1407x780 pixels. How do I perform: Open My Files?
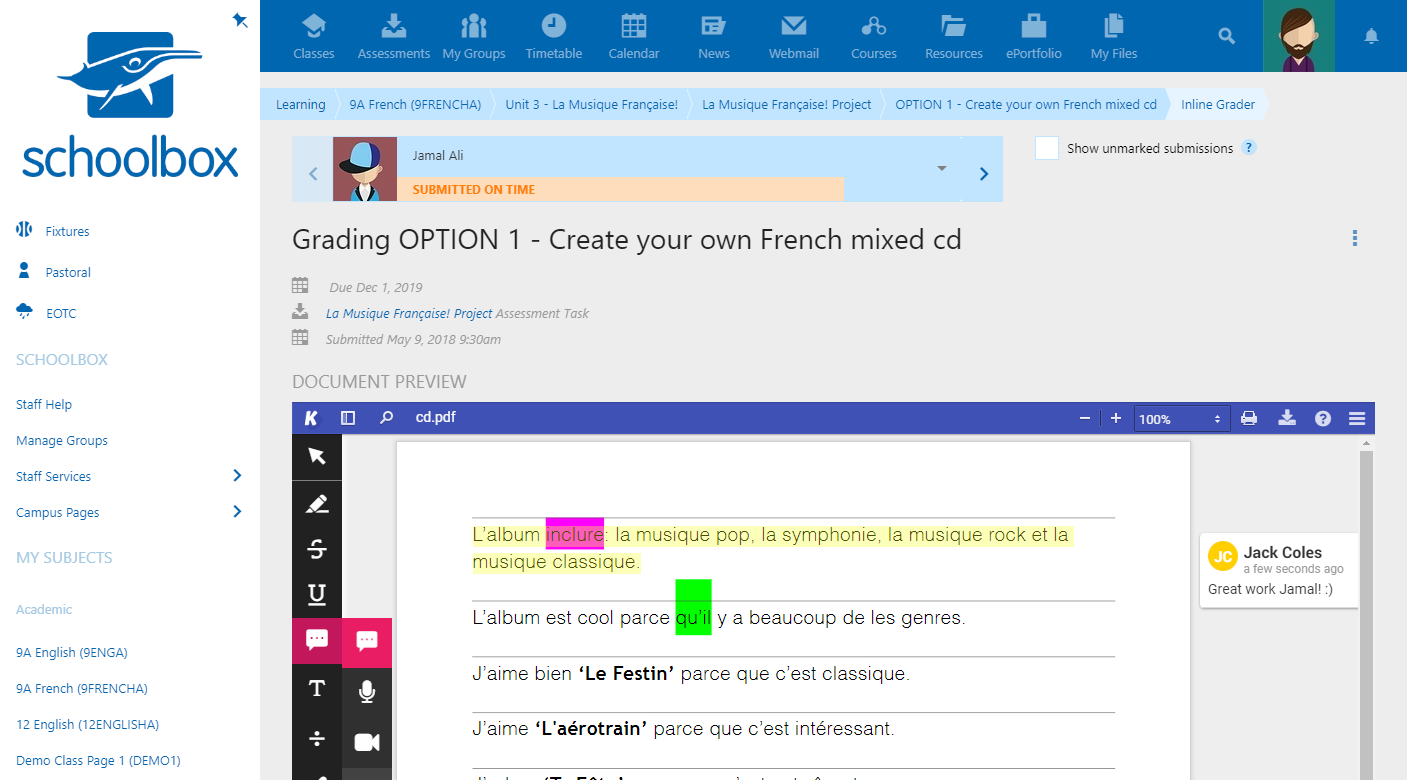coord(1114,36)
